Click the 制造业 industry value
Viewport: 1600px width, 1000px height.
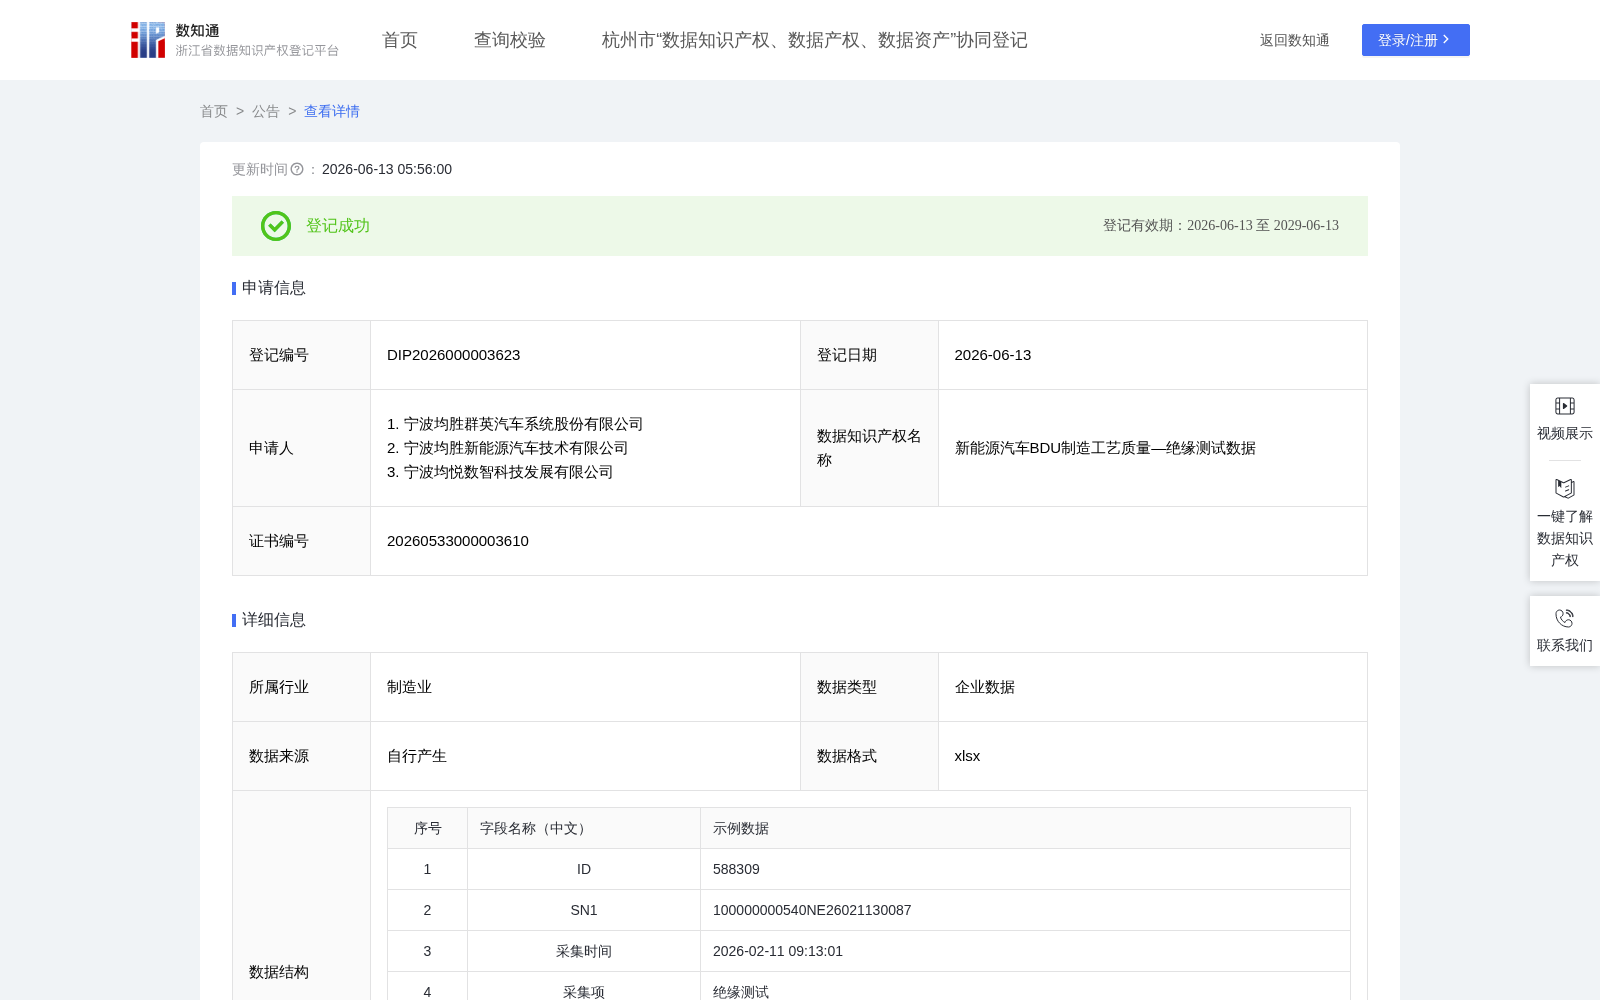409,687
